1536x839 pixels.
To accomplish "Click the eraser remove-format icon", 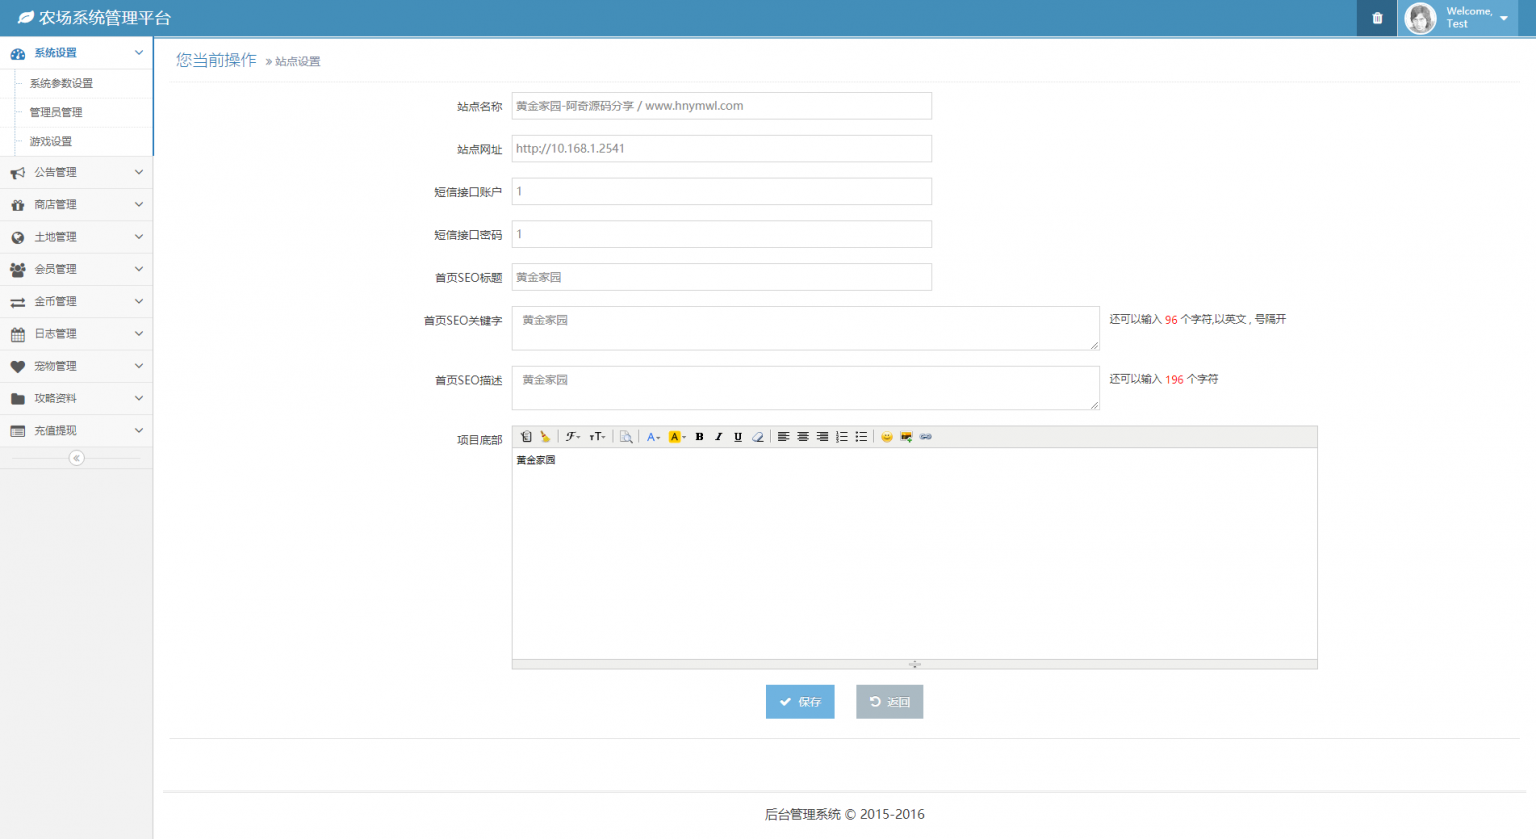I will coord(758,437).
